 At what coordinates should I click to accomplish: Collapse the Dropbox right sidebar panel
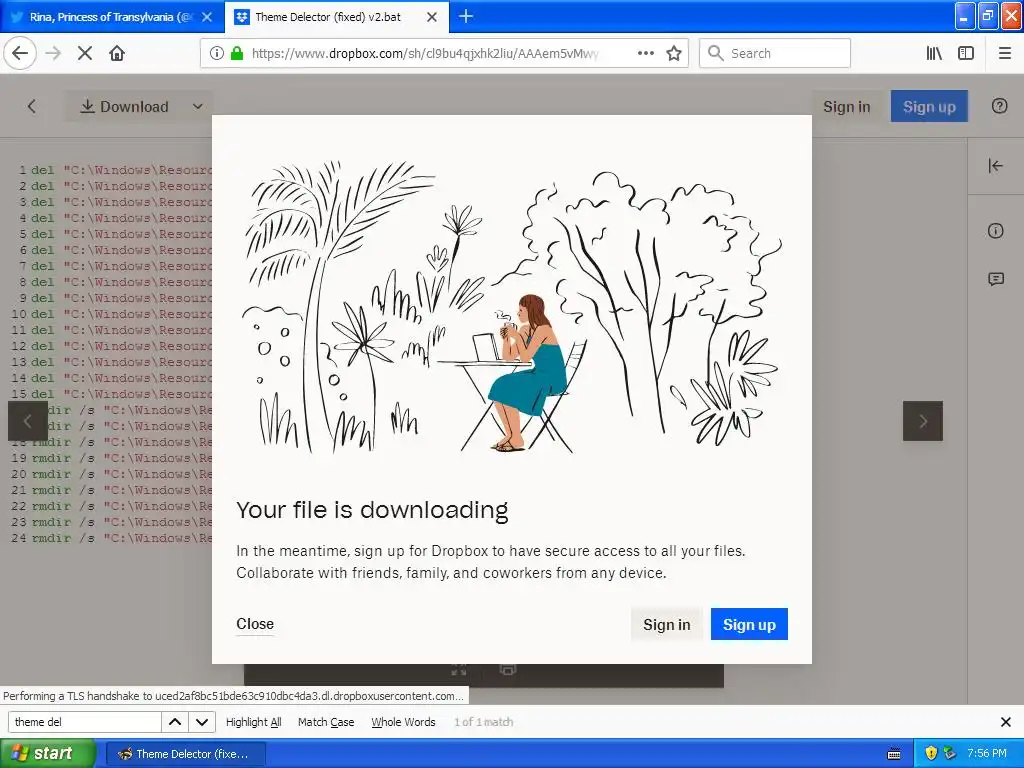(995, 166)
